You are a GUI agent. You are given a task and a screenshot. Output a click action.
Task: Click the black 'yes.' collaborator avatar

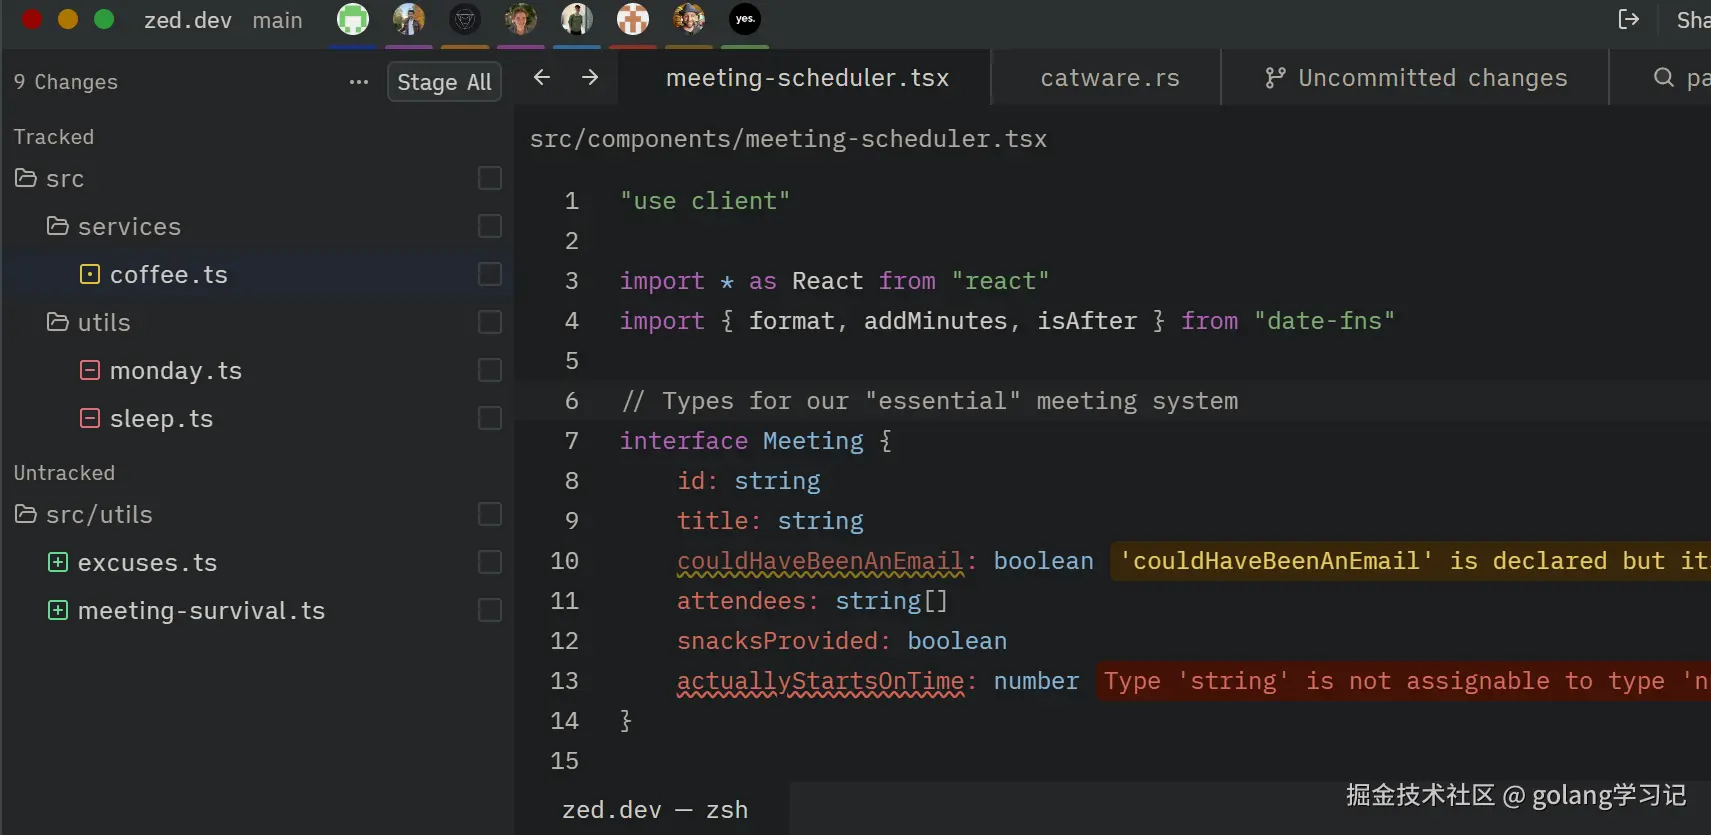[745, 19]
